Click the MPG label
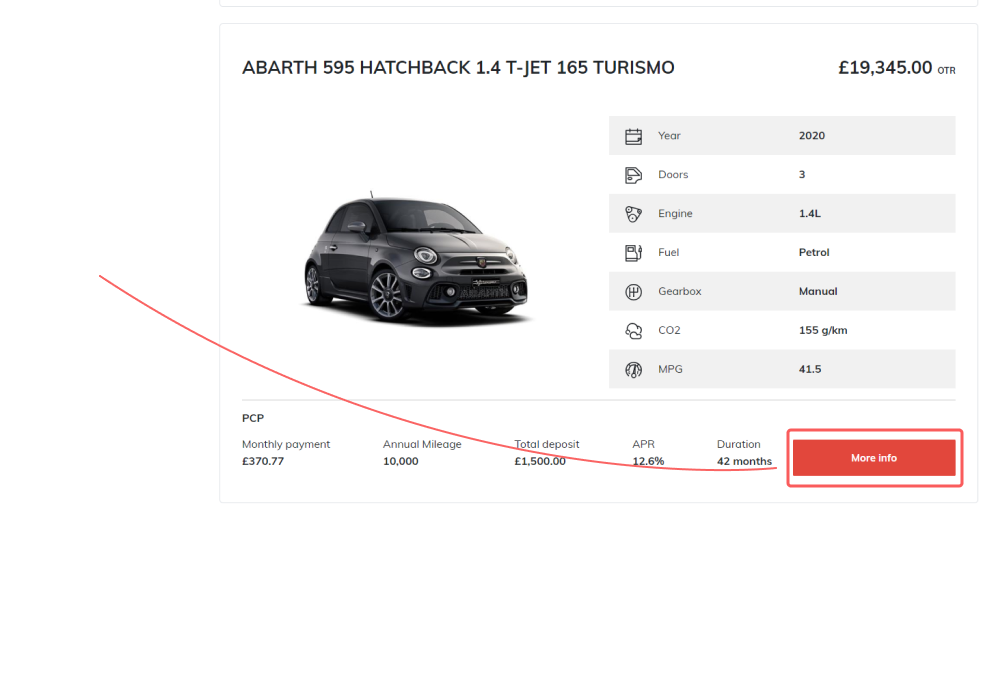 click(670, 370)
